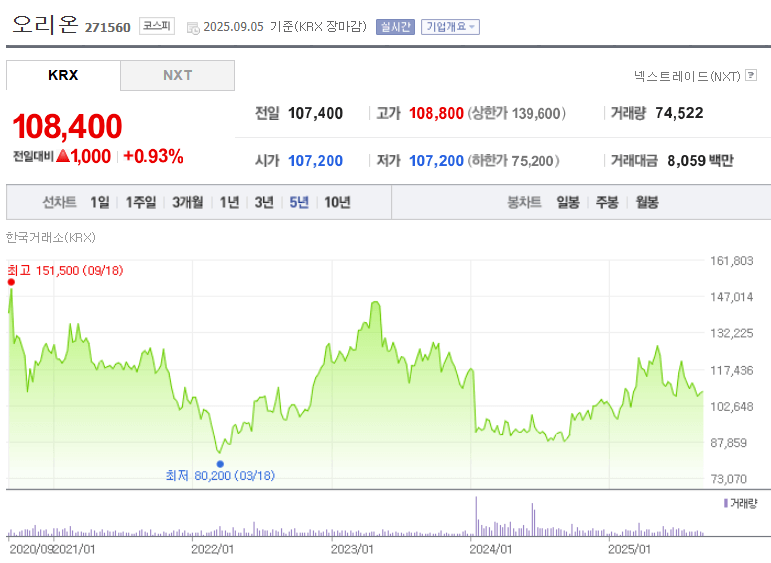Click the 2023 price peak on the chart line
Screen dimensions: 771x563
tap(376, 303)
